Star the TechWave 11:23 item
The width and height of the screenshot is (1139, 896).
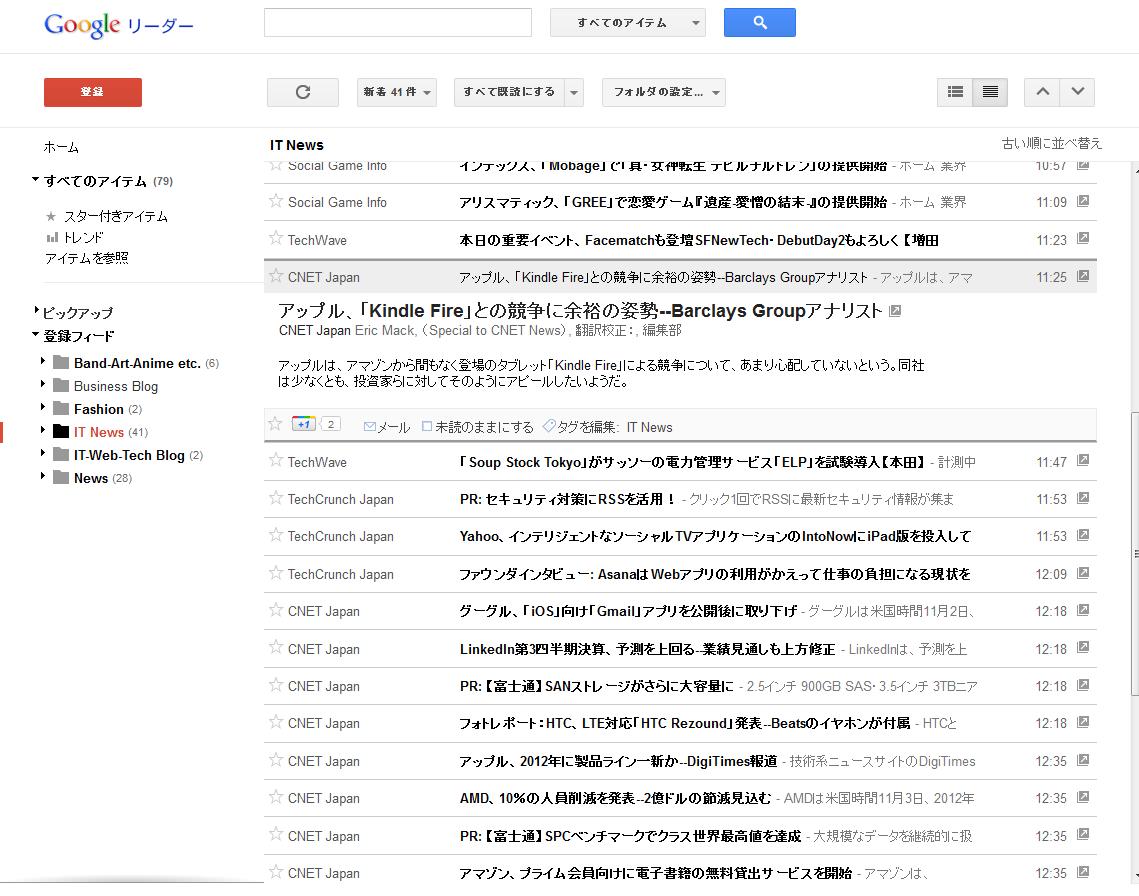(x=275, y=238)
